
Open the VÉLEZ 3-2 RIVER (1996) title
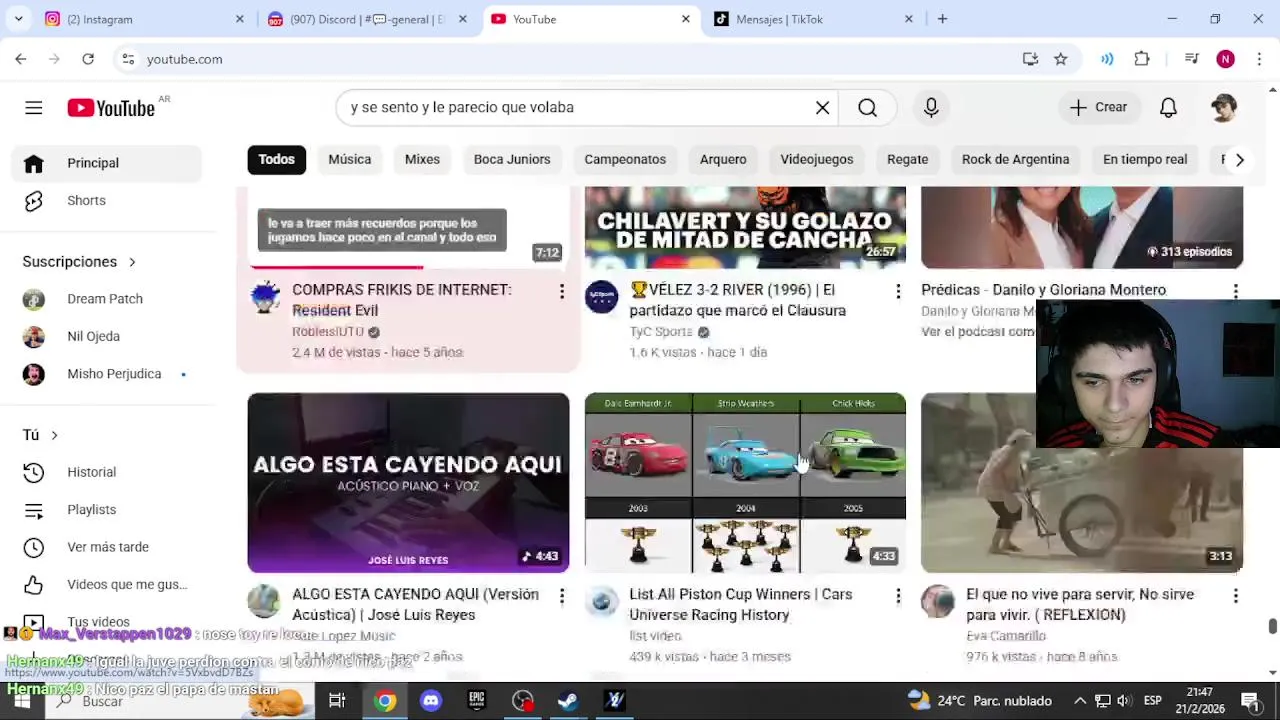738,300
